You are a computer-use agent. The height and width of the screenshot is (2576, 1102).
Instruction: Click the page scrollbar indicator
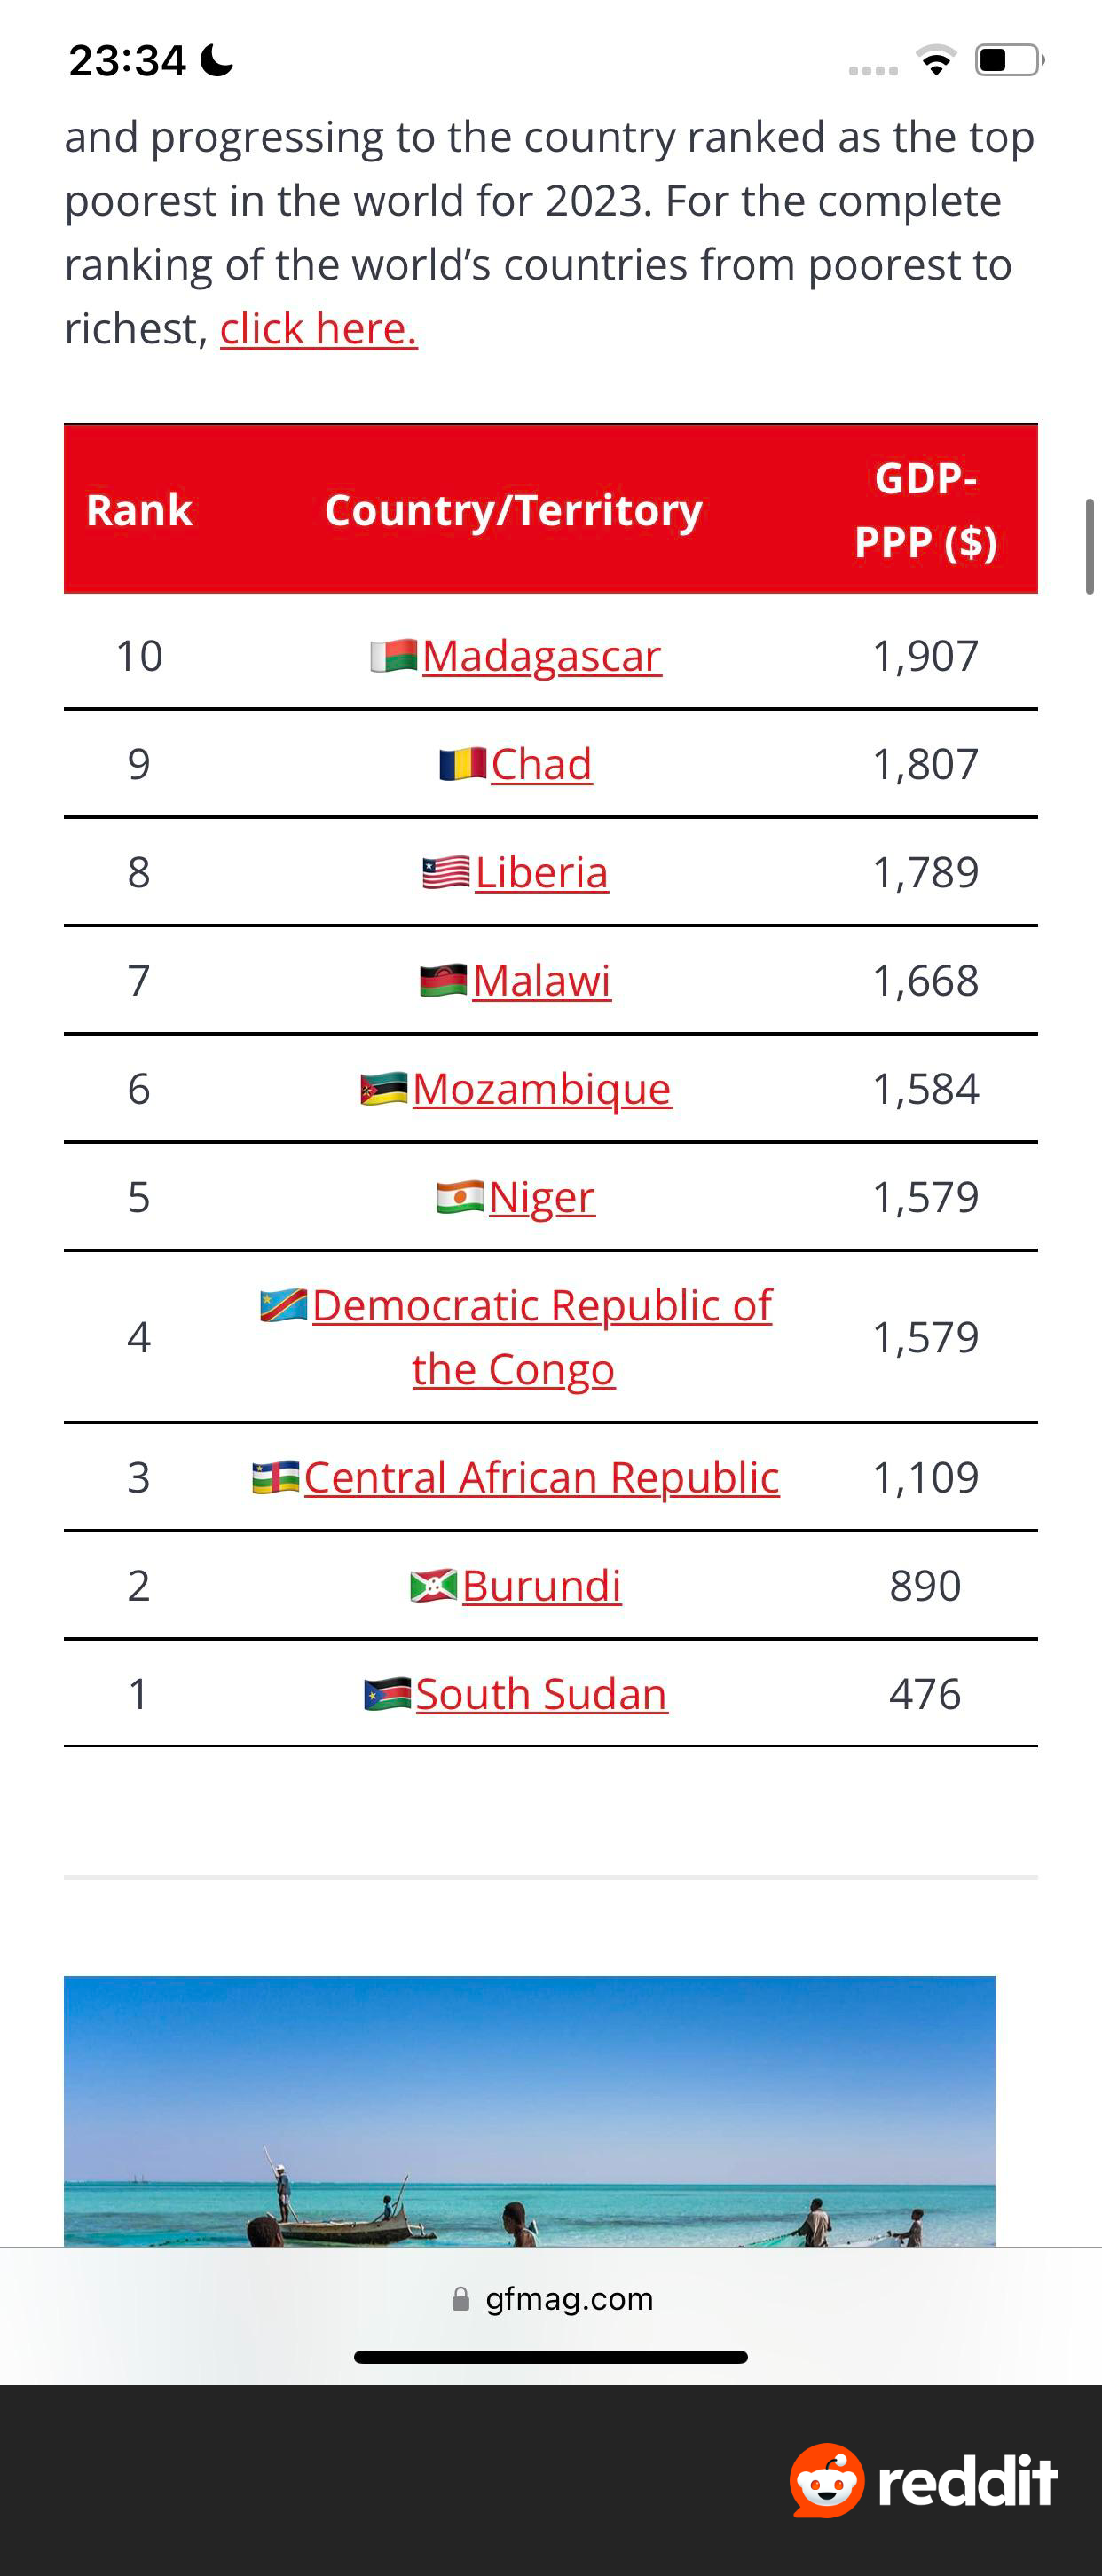1090,547
